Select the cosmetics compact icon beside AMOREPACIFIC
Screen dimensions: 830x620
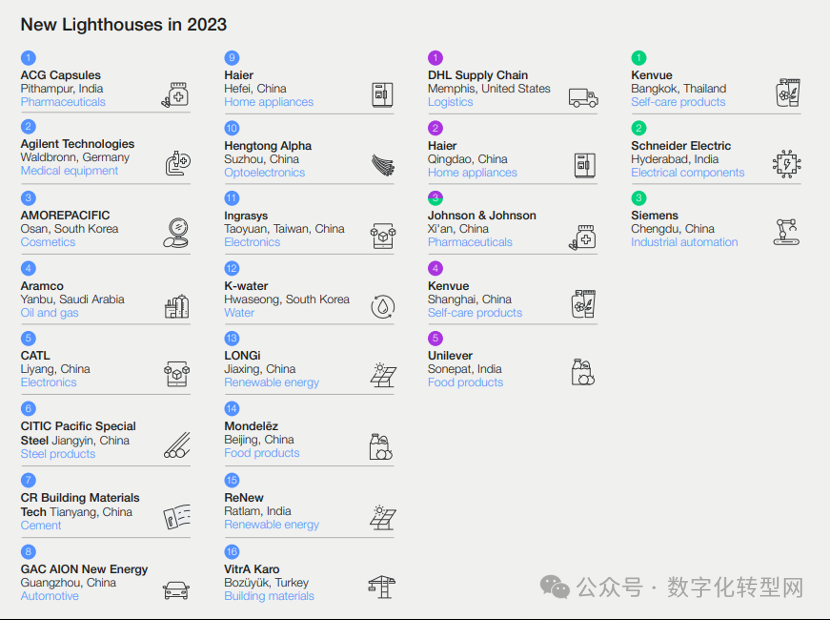(176, 234)
